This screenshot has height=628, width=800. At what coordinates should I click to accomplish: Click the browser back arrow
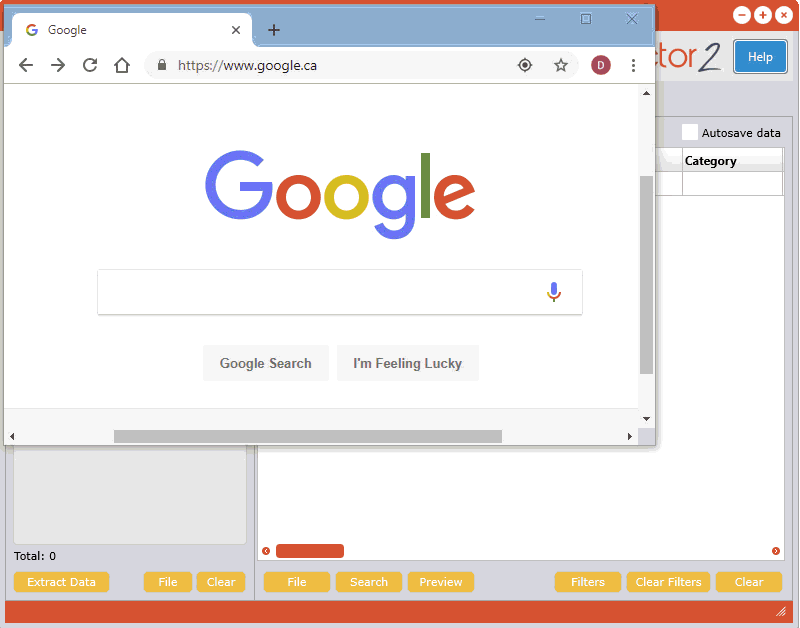[x=26, y=65]
